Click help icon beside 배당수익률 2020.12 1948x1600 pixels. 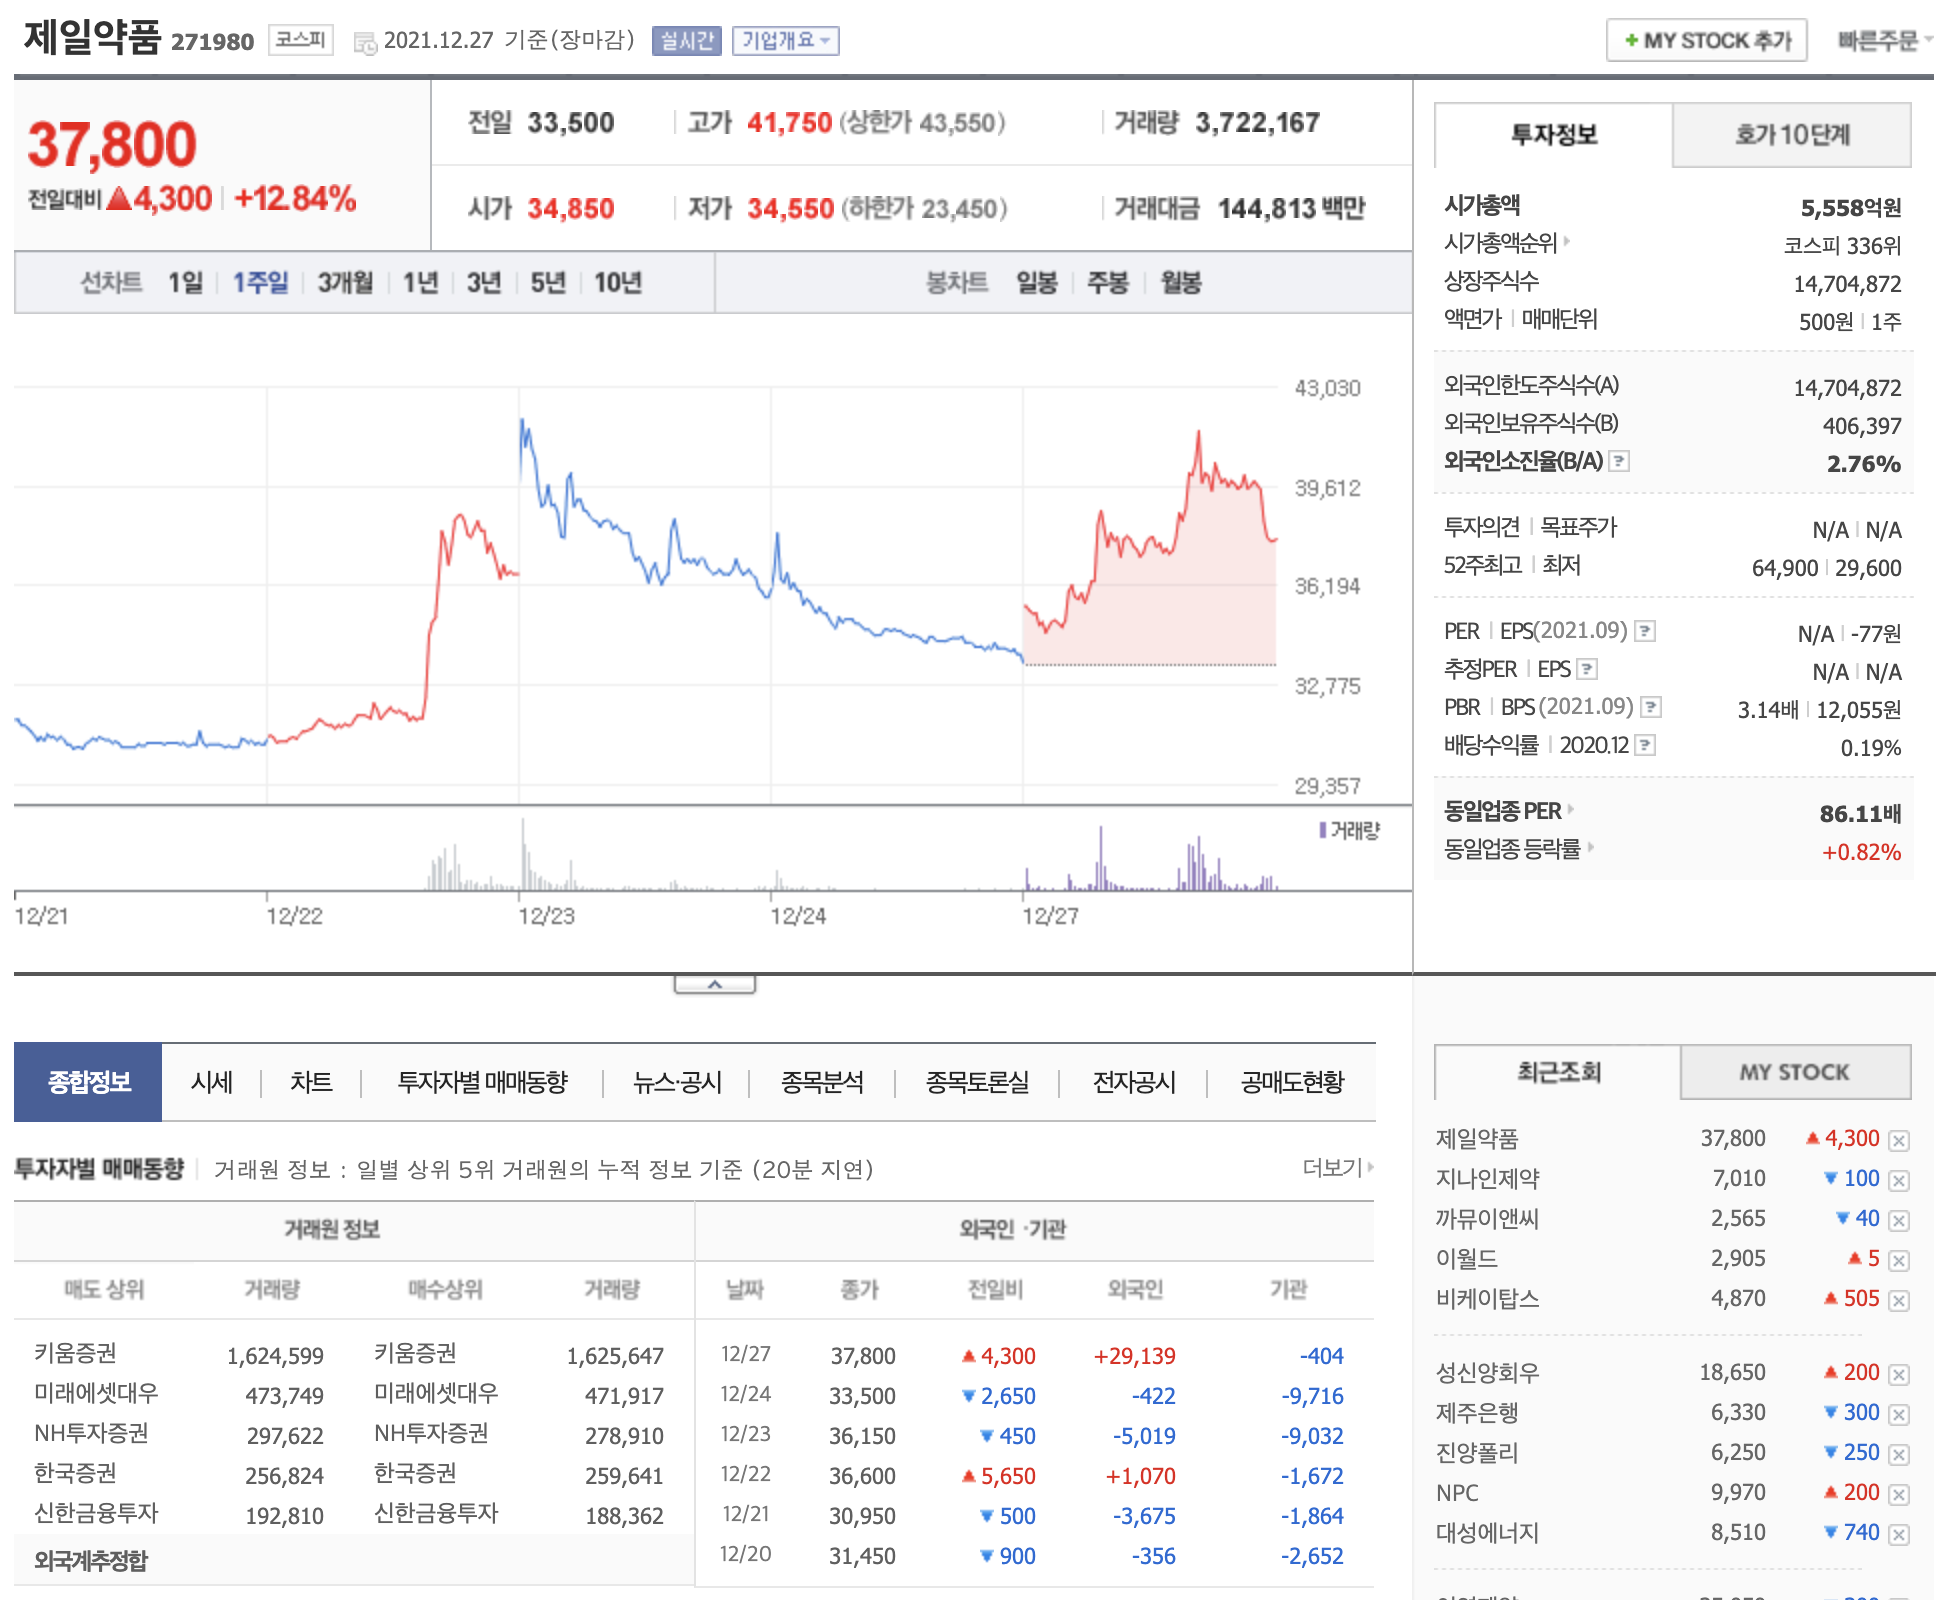click(1645, 745)
